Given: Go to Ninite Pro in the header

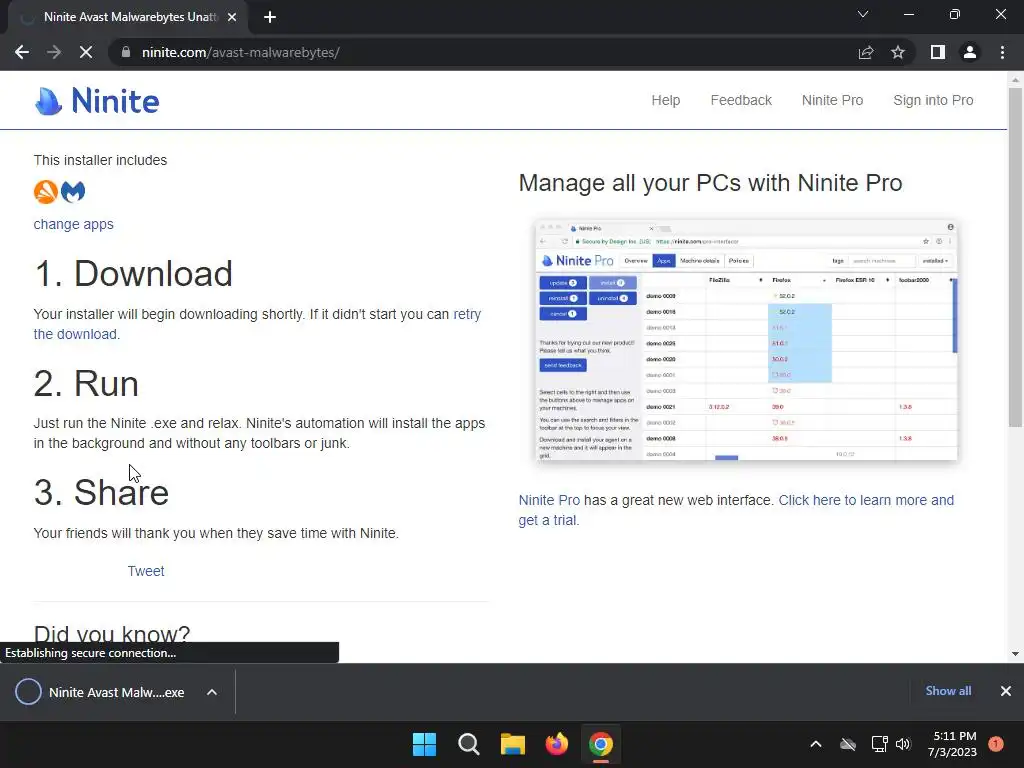Looking at the screenshot, I should tap(832, 101).
